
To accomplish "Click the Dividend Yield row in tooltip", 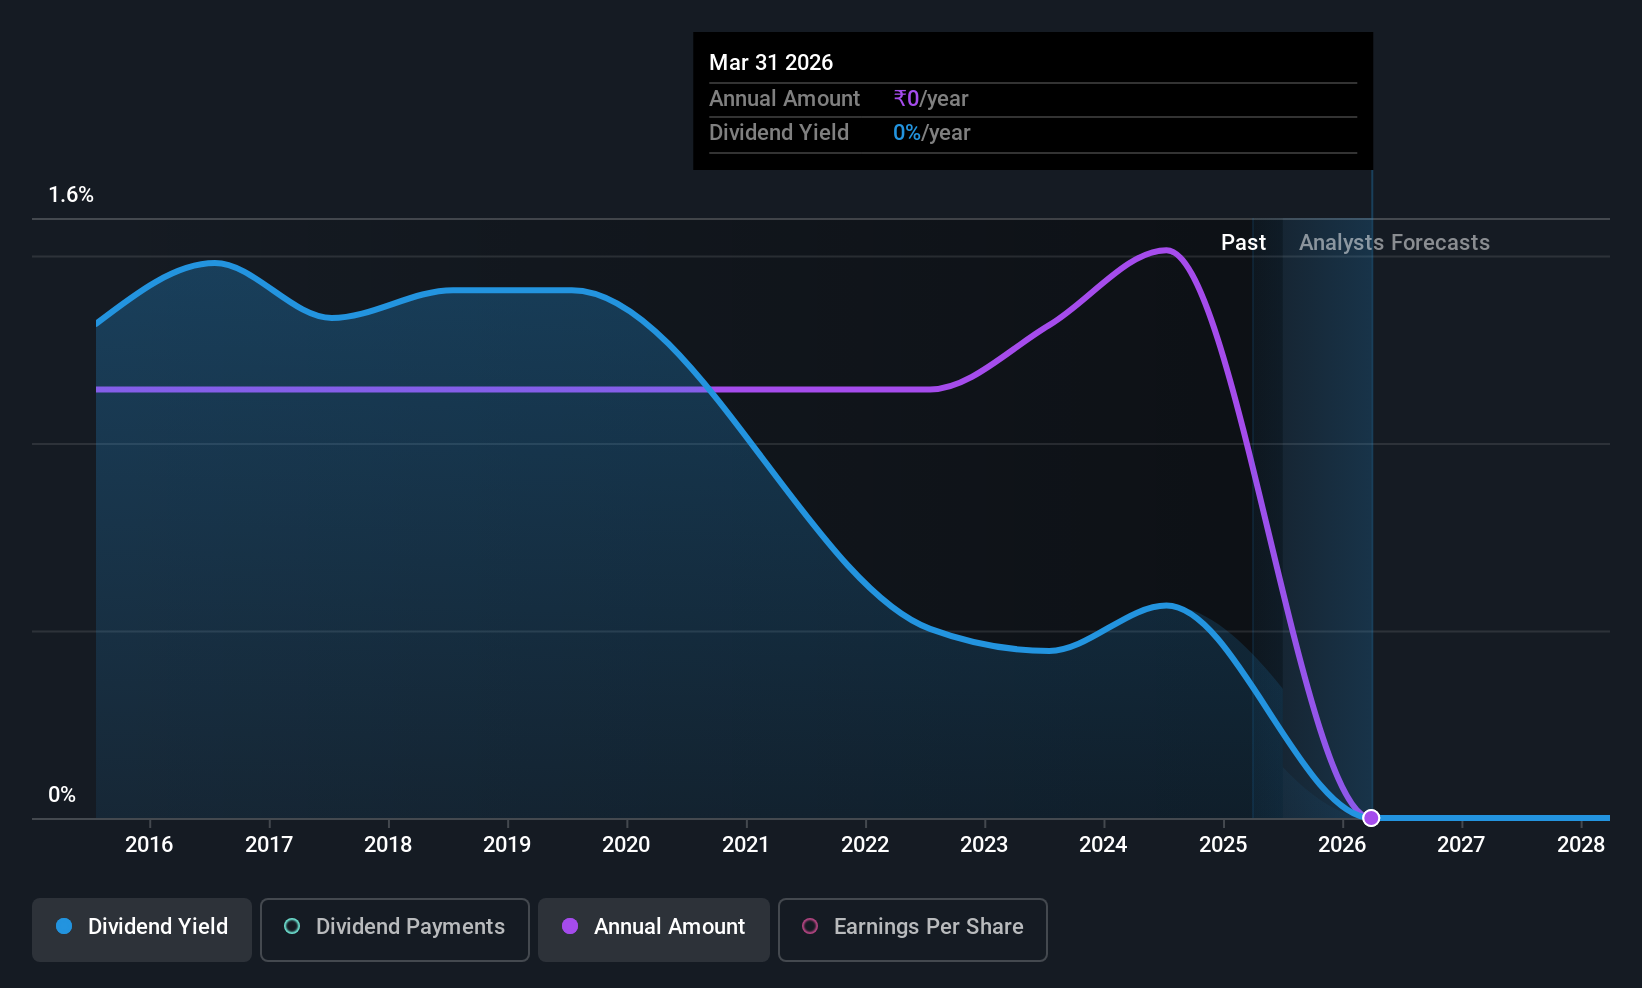I will pos(1033,133).
